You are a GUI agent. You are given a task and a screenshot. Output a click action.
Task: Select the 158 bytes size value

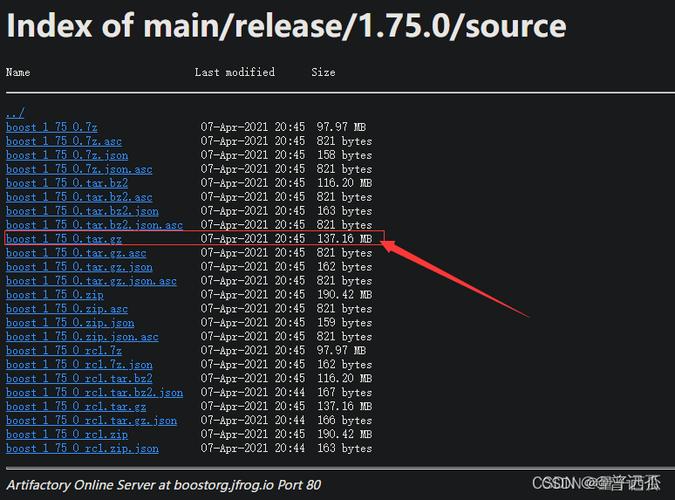(344, 155)
